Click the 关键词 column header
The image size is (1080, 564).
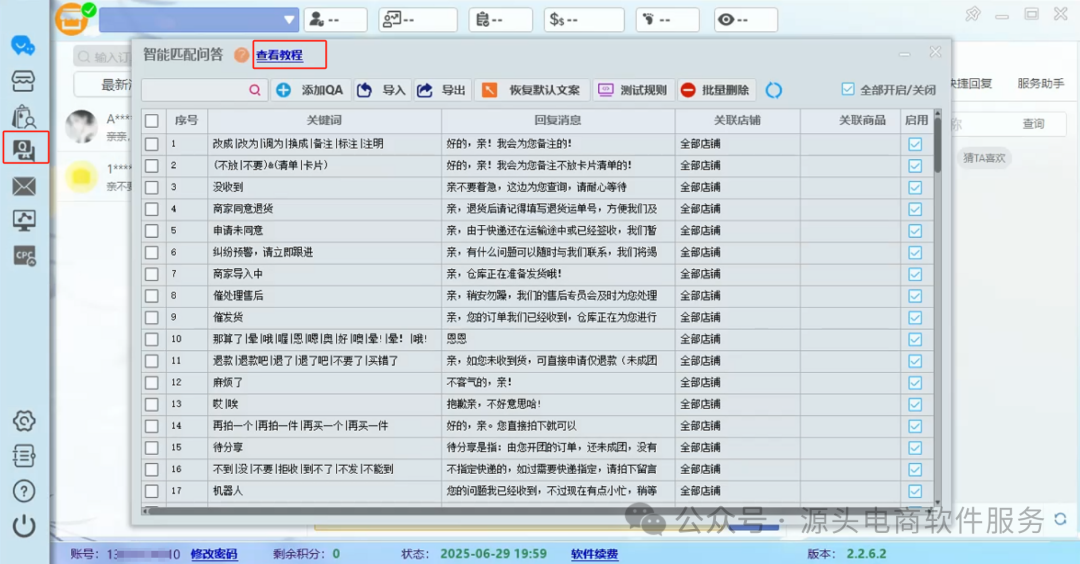(324, 121)
